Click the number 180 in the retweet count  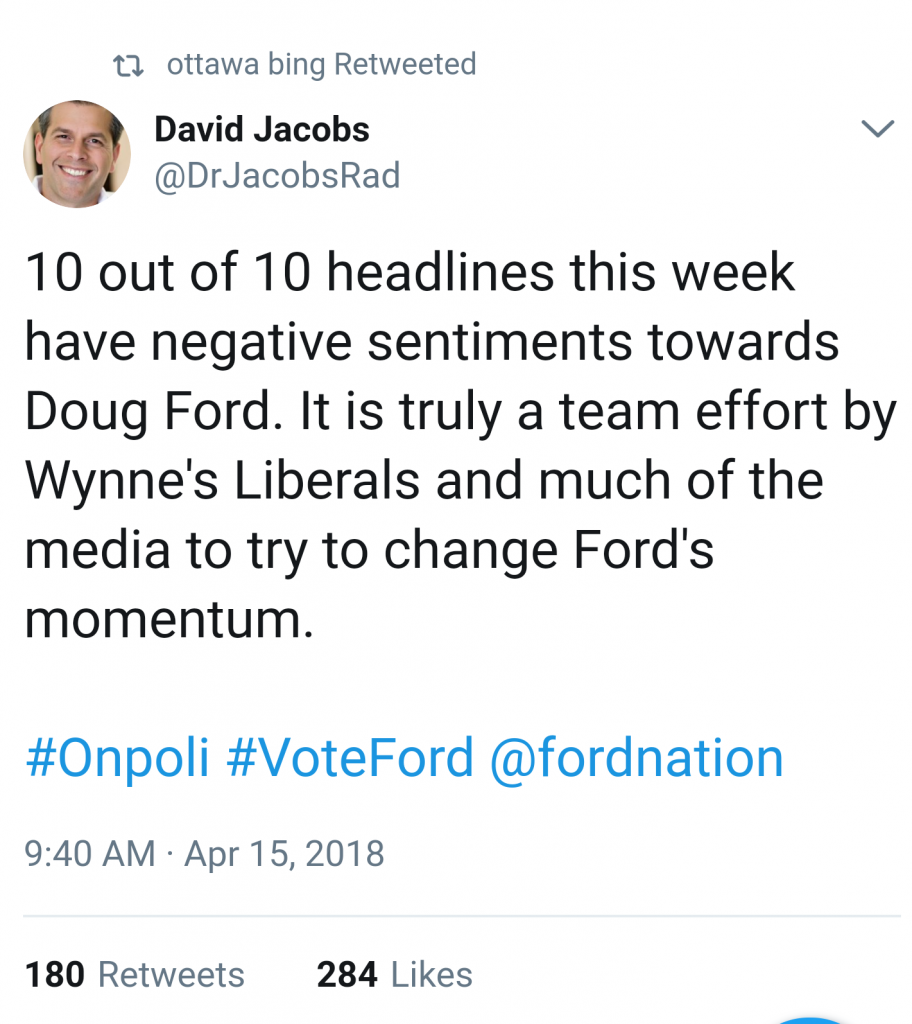[x=55, y=974]
